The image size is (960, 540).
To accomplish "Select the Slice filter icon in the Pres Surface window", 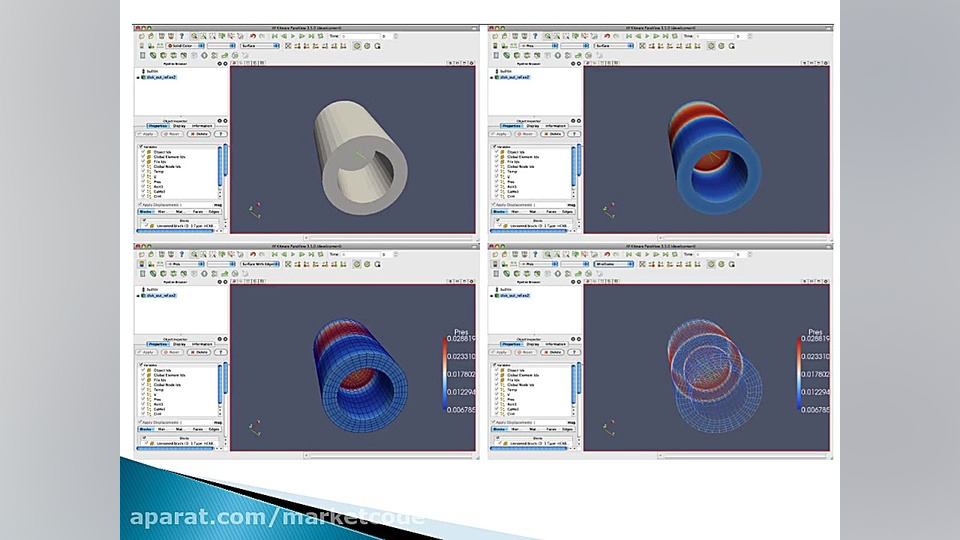I will pyautogui.click(x=527, y=55).
